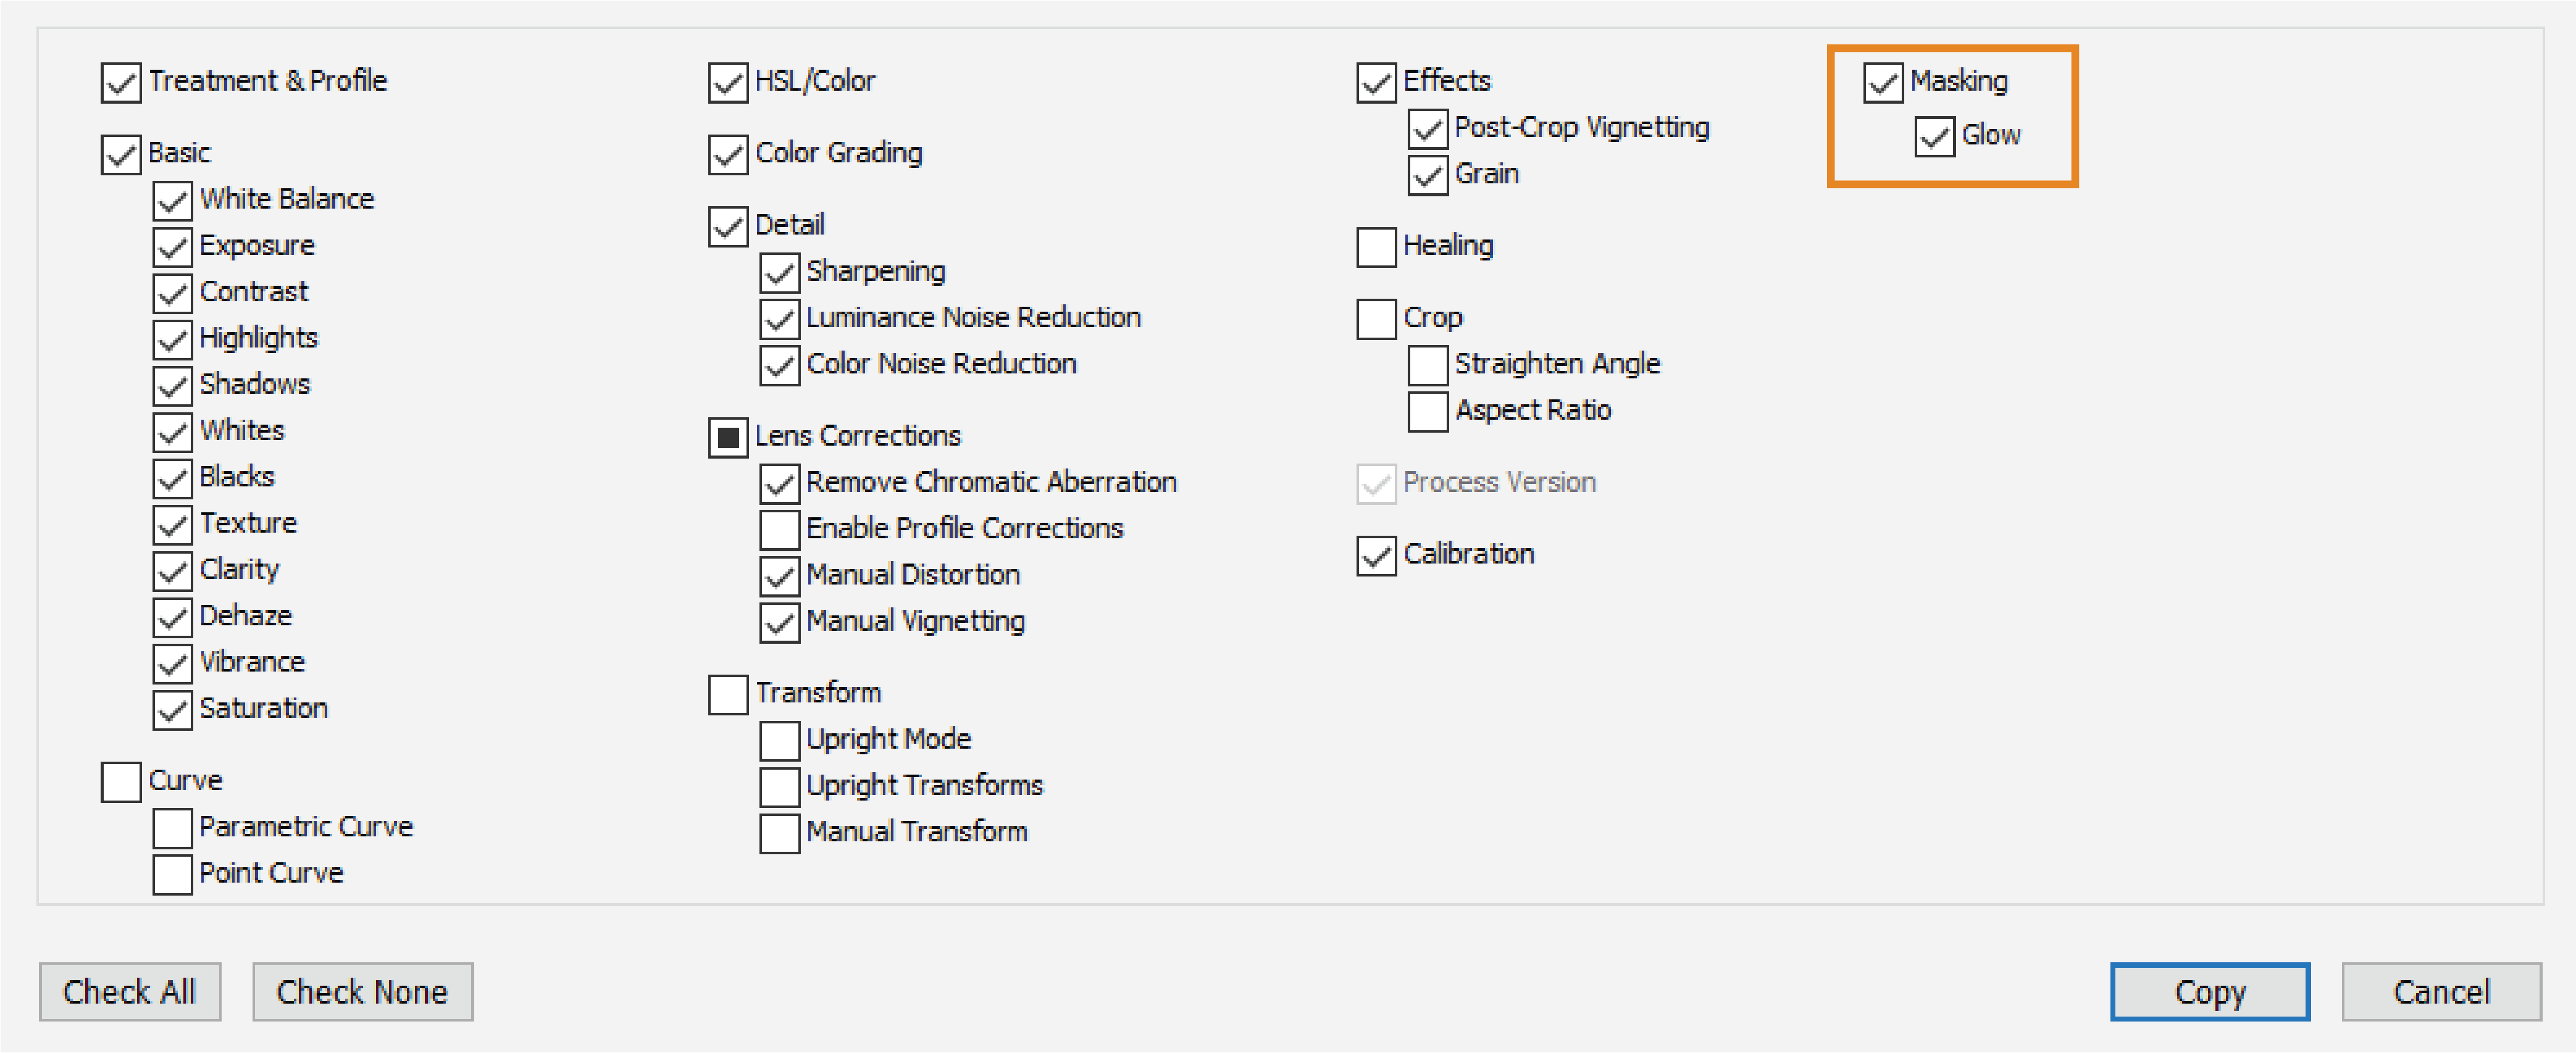Uncheck the Glow option under Masking
2576x1053 pixels.
point(1934,137)
